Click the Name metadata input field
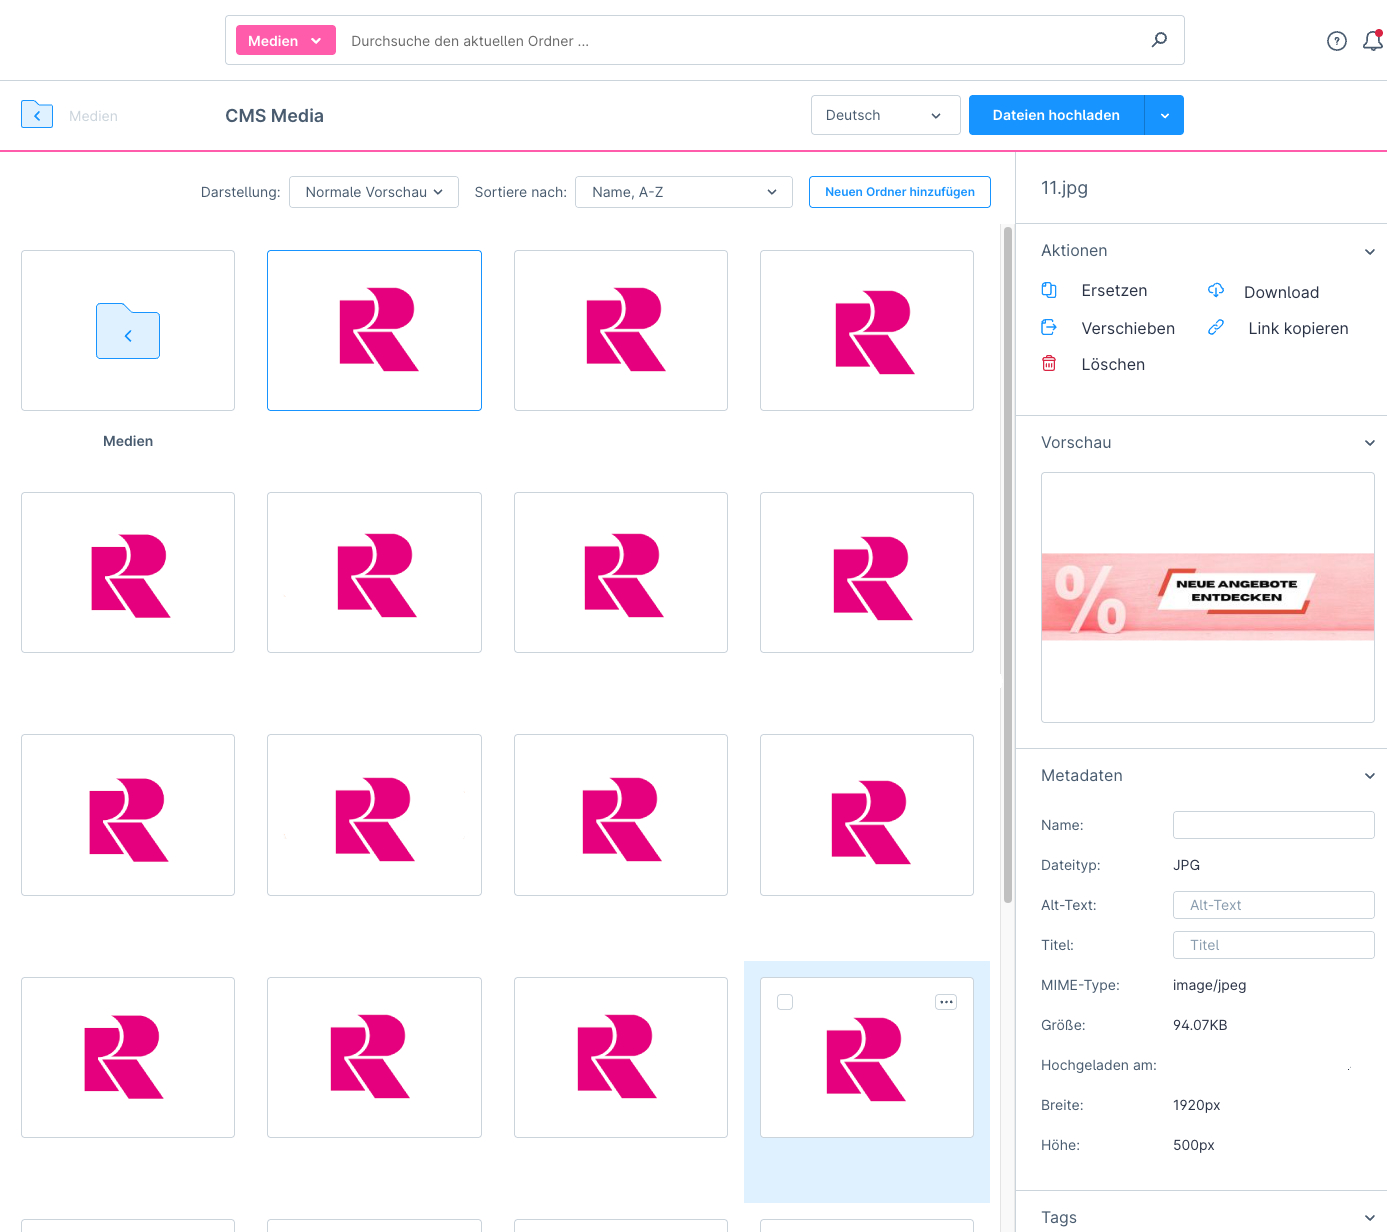1387x1232 pixels. click(x=1273, y=825)
